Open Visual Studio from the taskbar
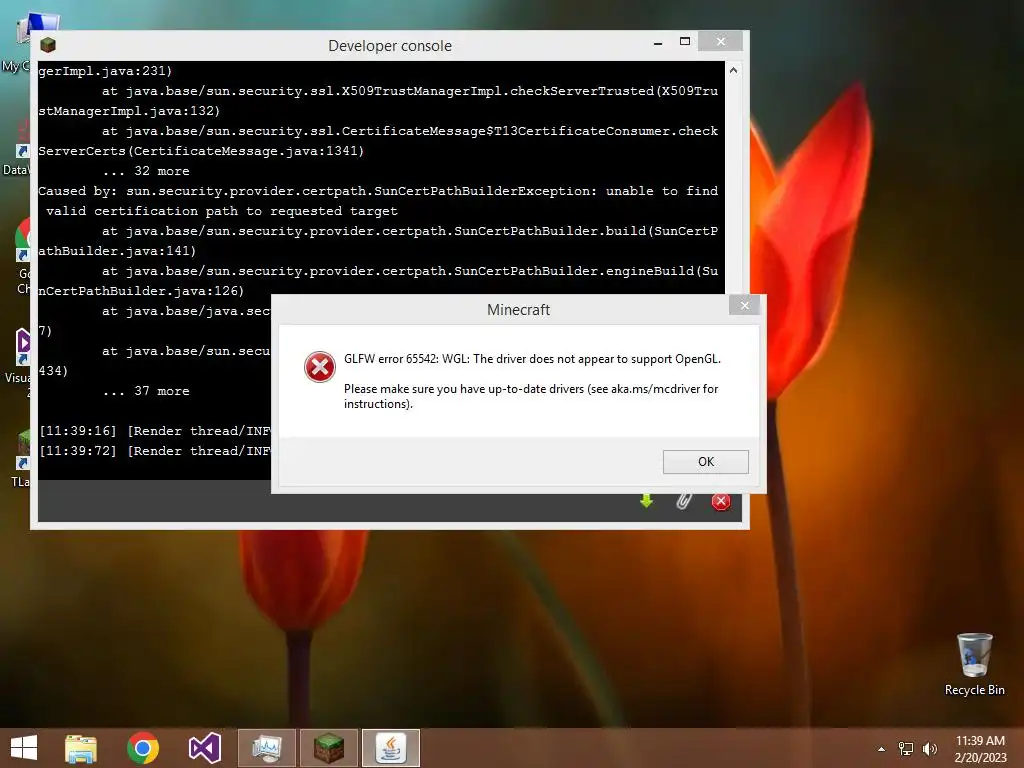The width and height of the screenshot is (1024, 768). click(x=205, y=748)
